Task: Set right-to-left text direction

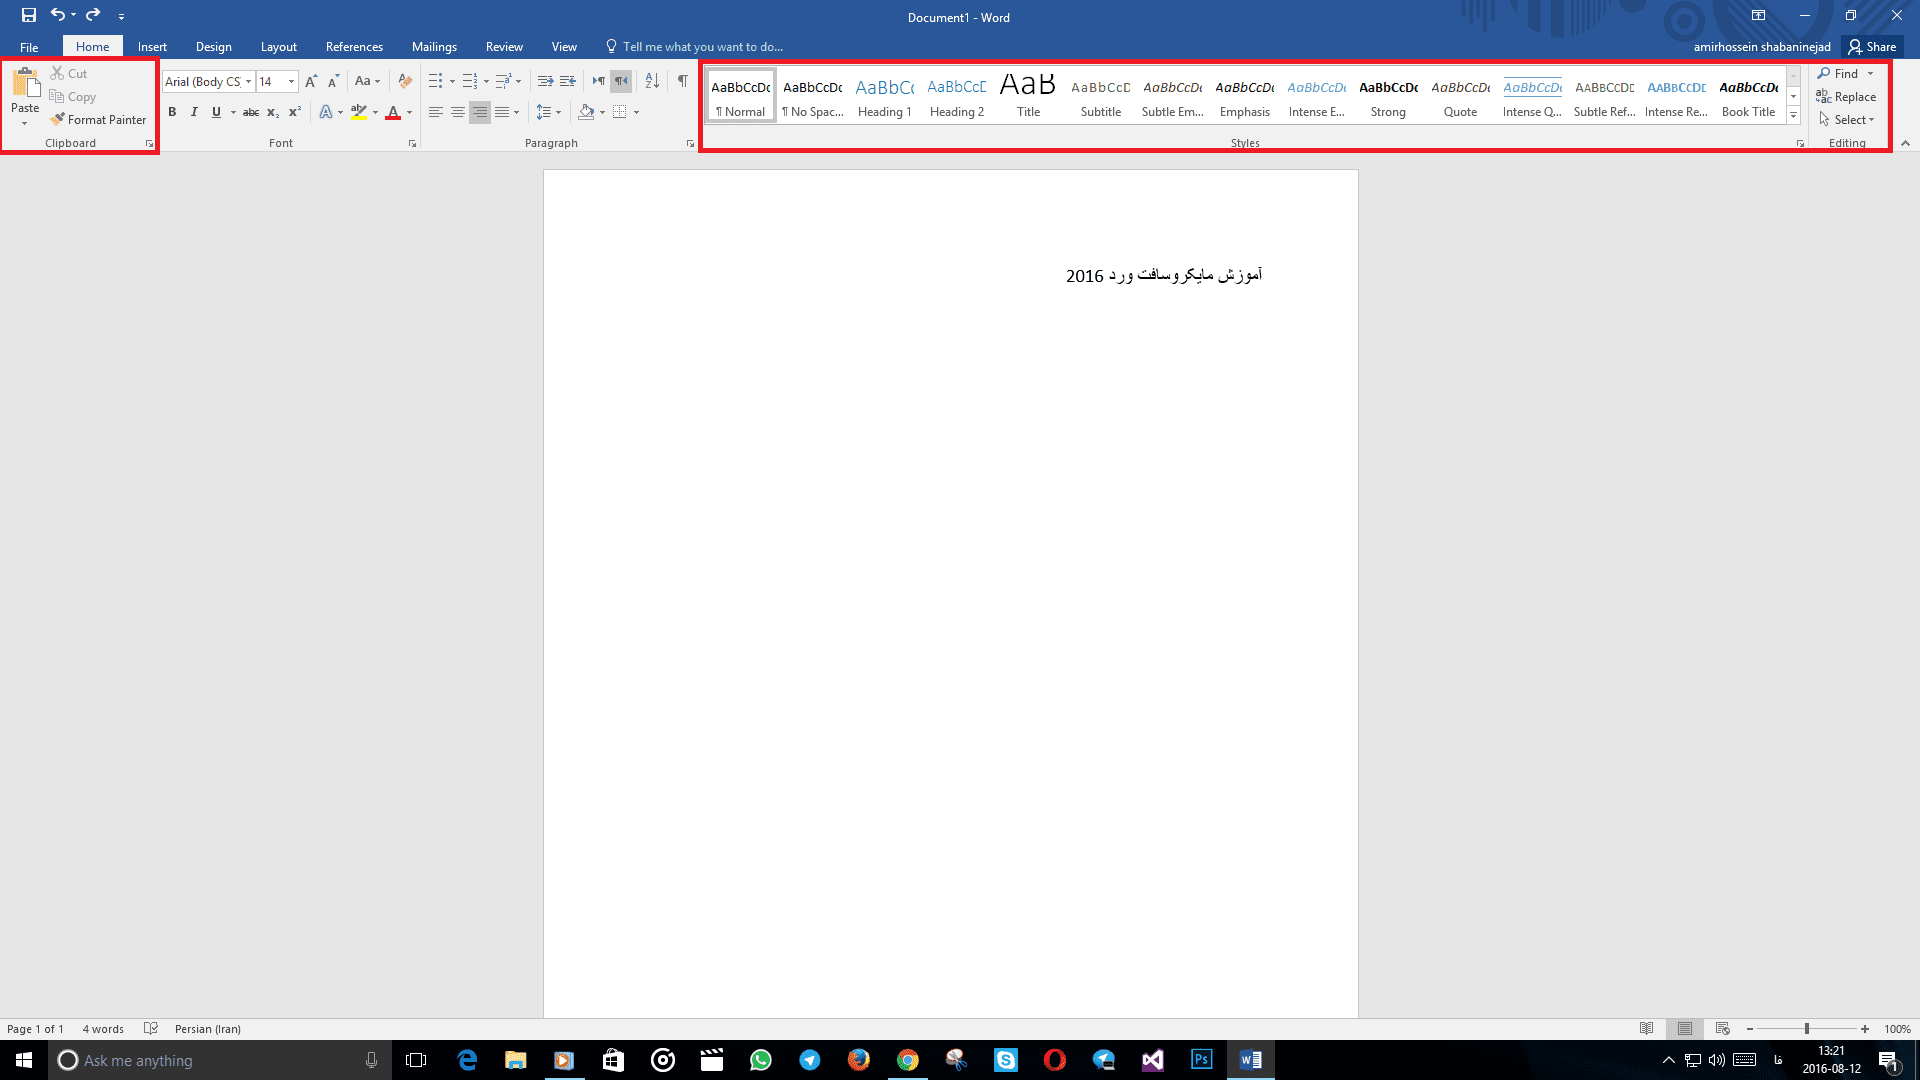Action: pos(621,82)
